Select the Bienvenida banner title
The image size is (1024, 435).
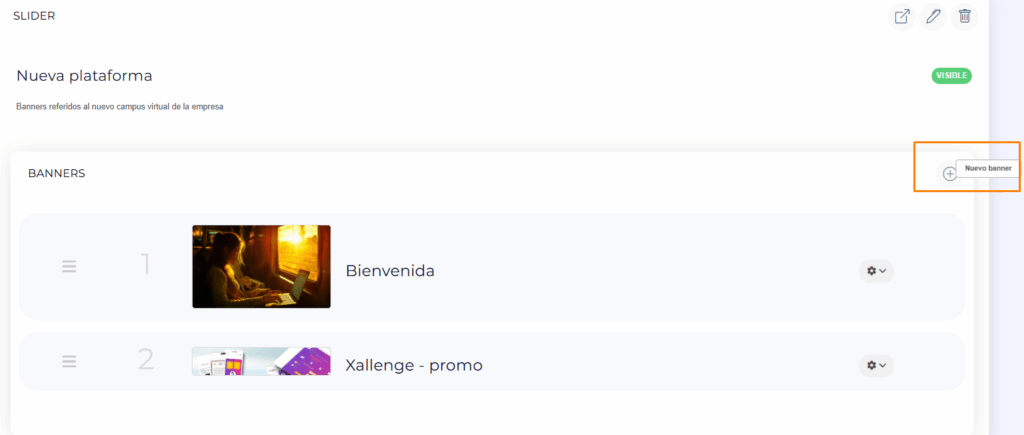(x=390, y=270)
